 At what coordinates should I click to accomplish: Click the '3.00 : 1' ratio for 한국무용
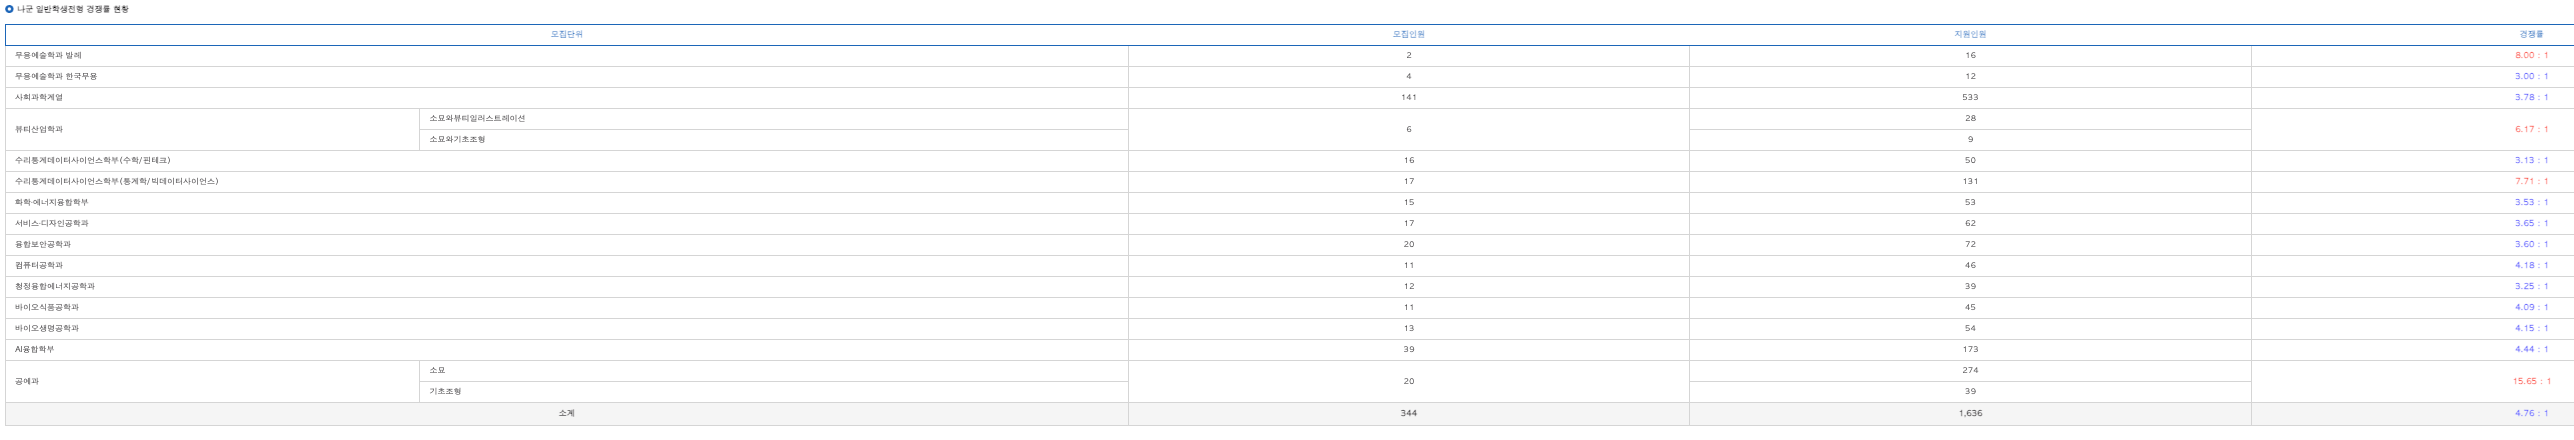point(2531,76)
